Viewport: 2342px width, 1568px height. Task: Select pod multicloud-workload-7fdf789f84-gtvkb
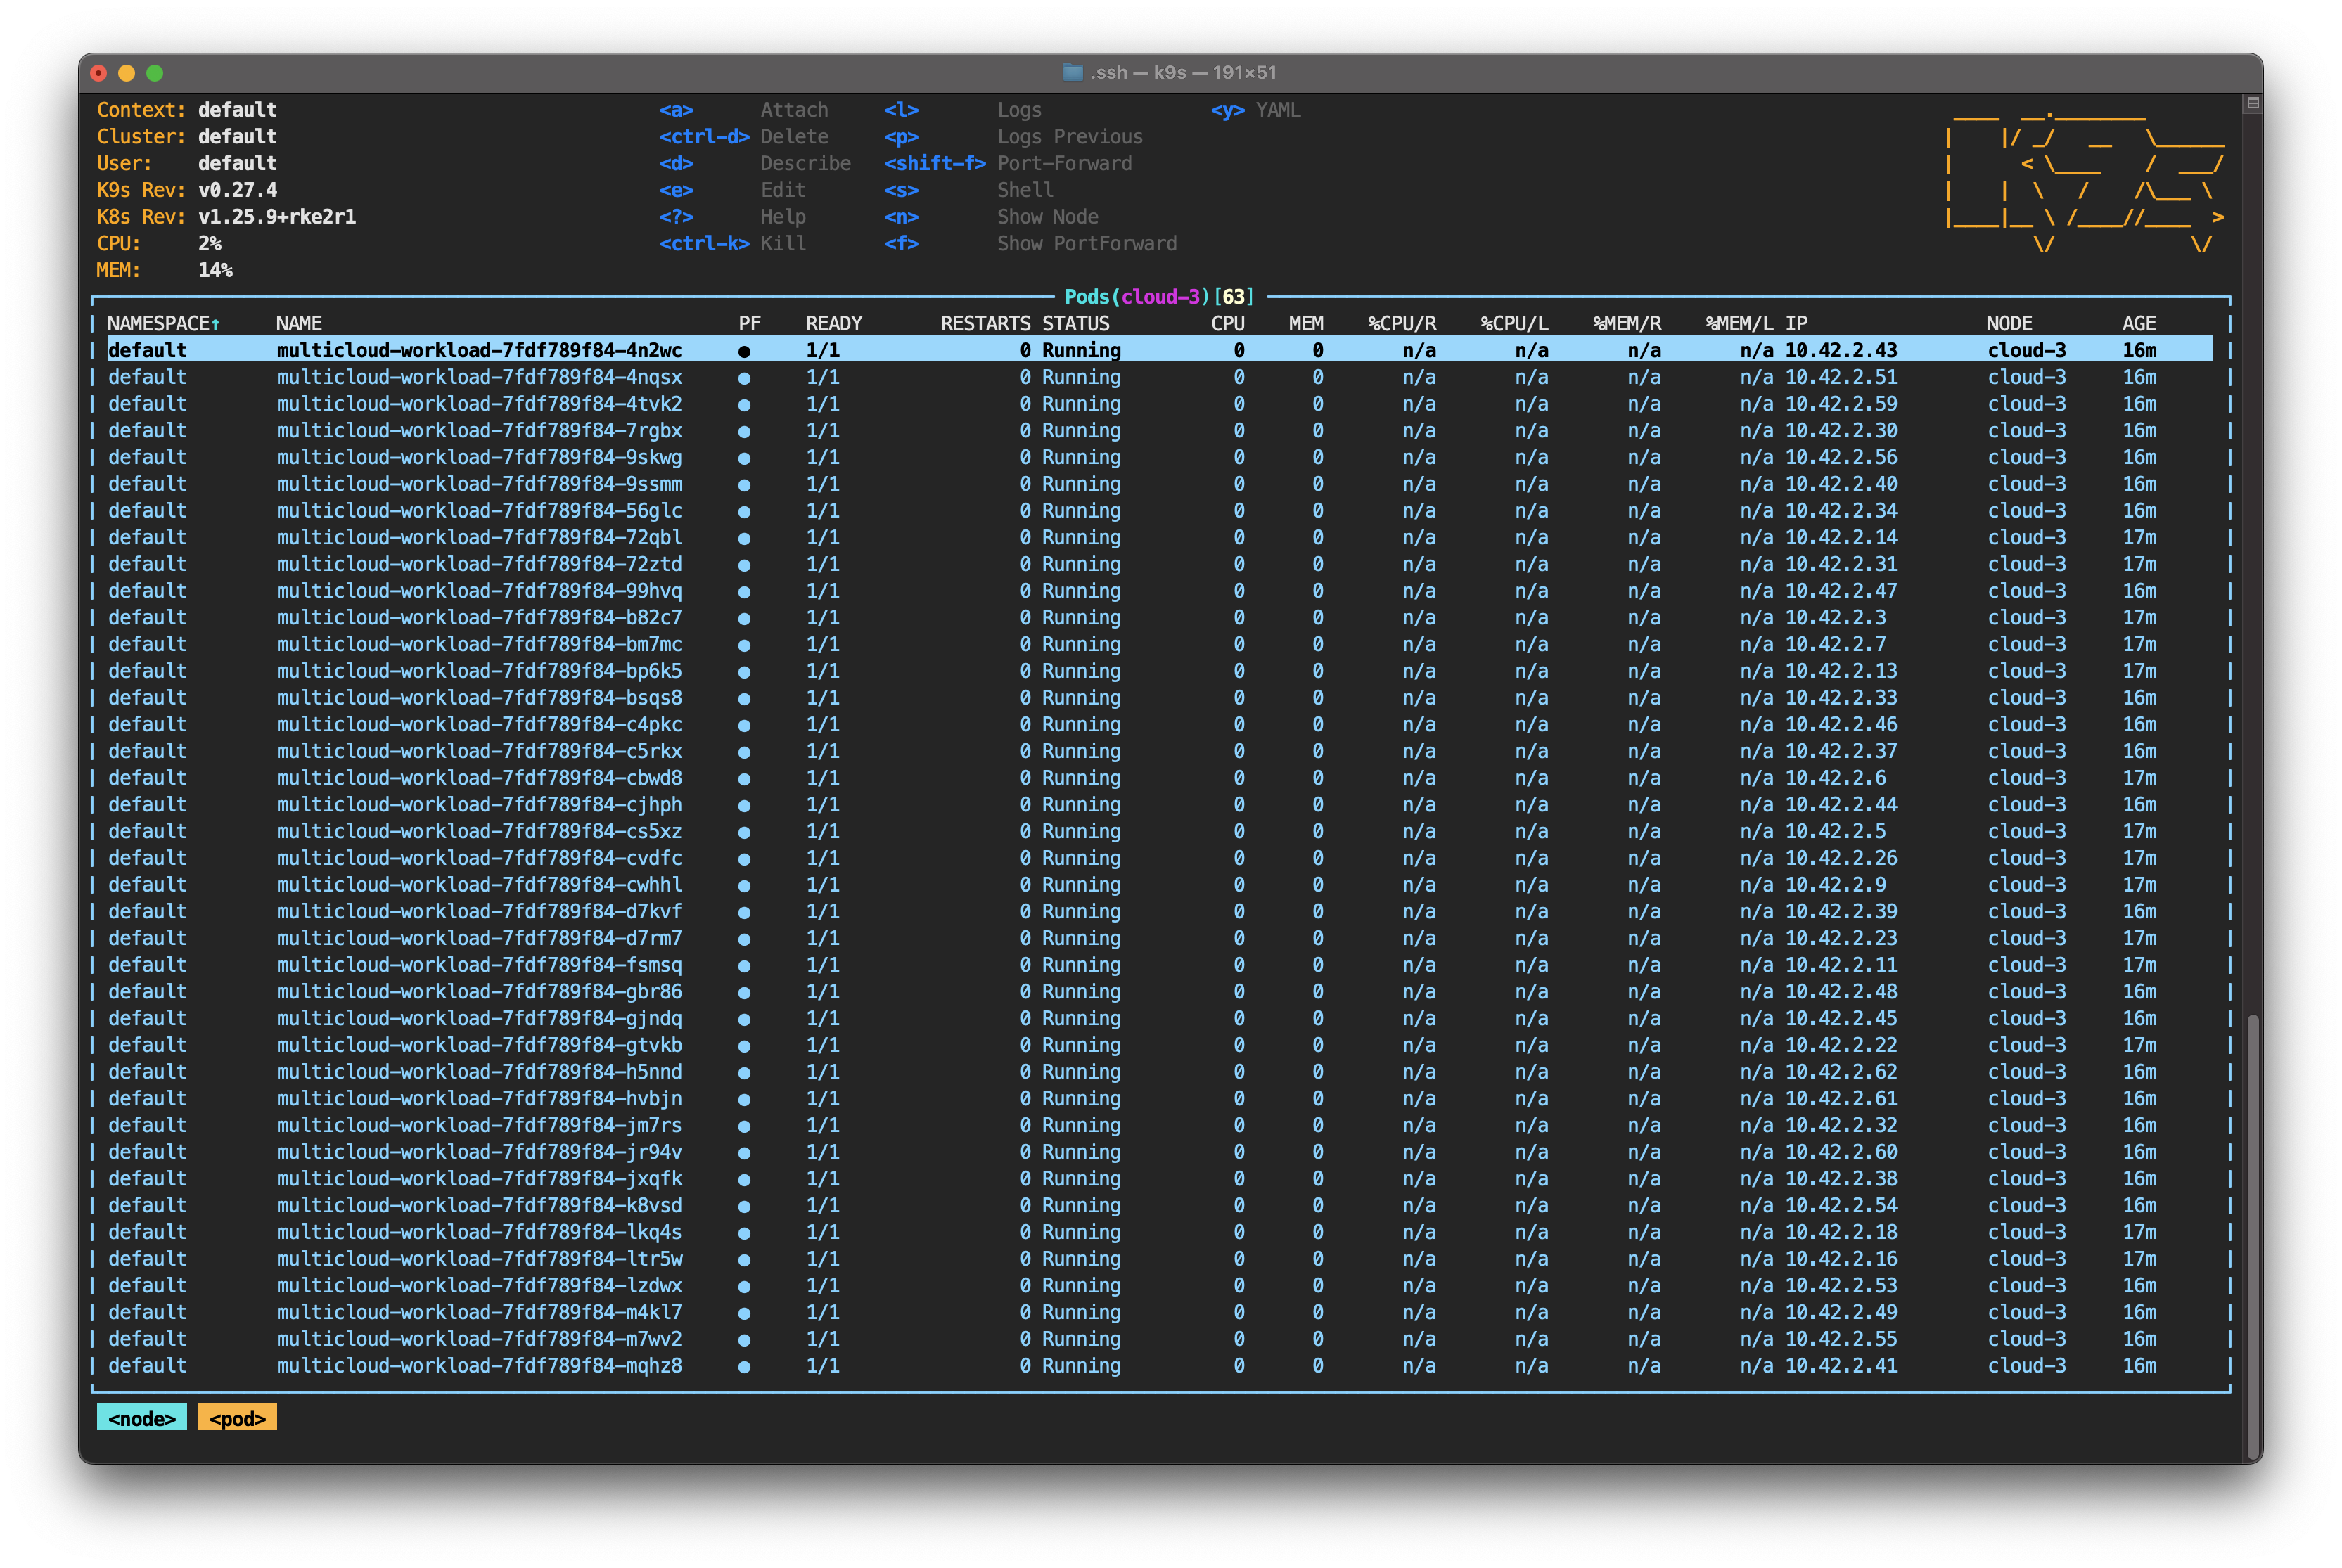1160,1045
